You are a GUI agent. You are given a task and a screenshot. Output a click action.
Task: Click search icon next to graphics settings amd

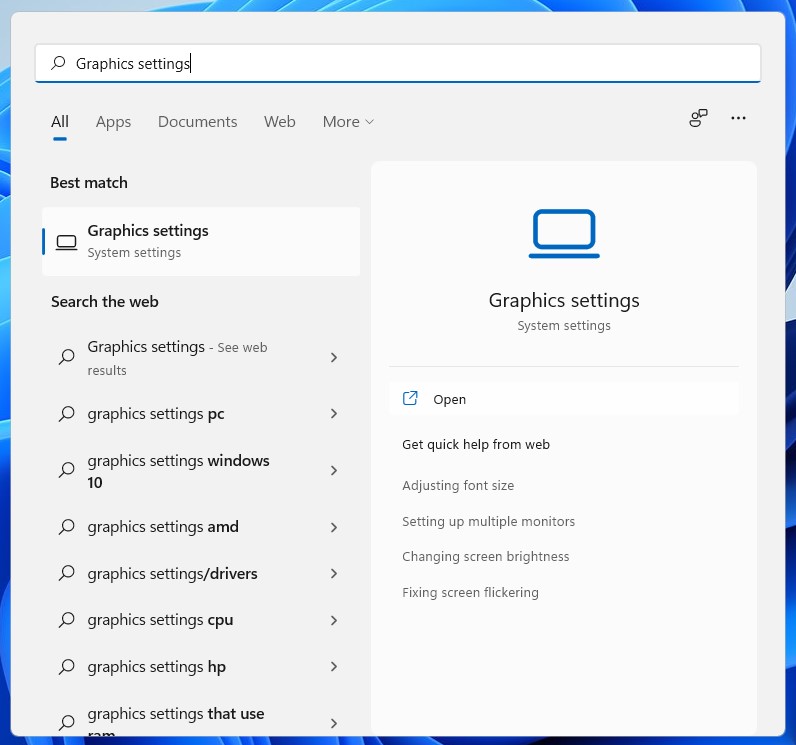click(66, 527)
